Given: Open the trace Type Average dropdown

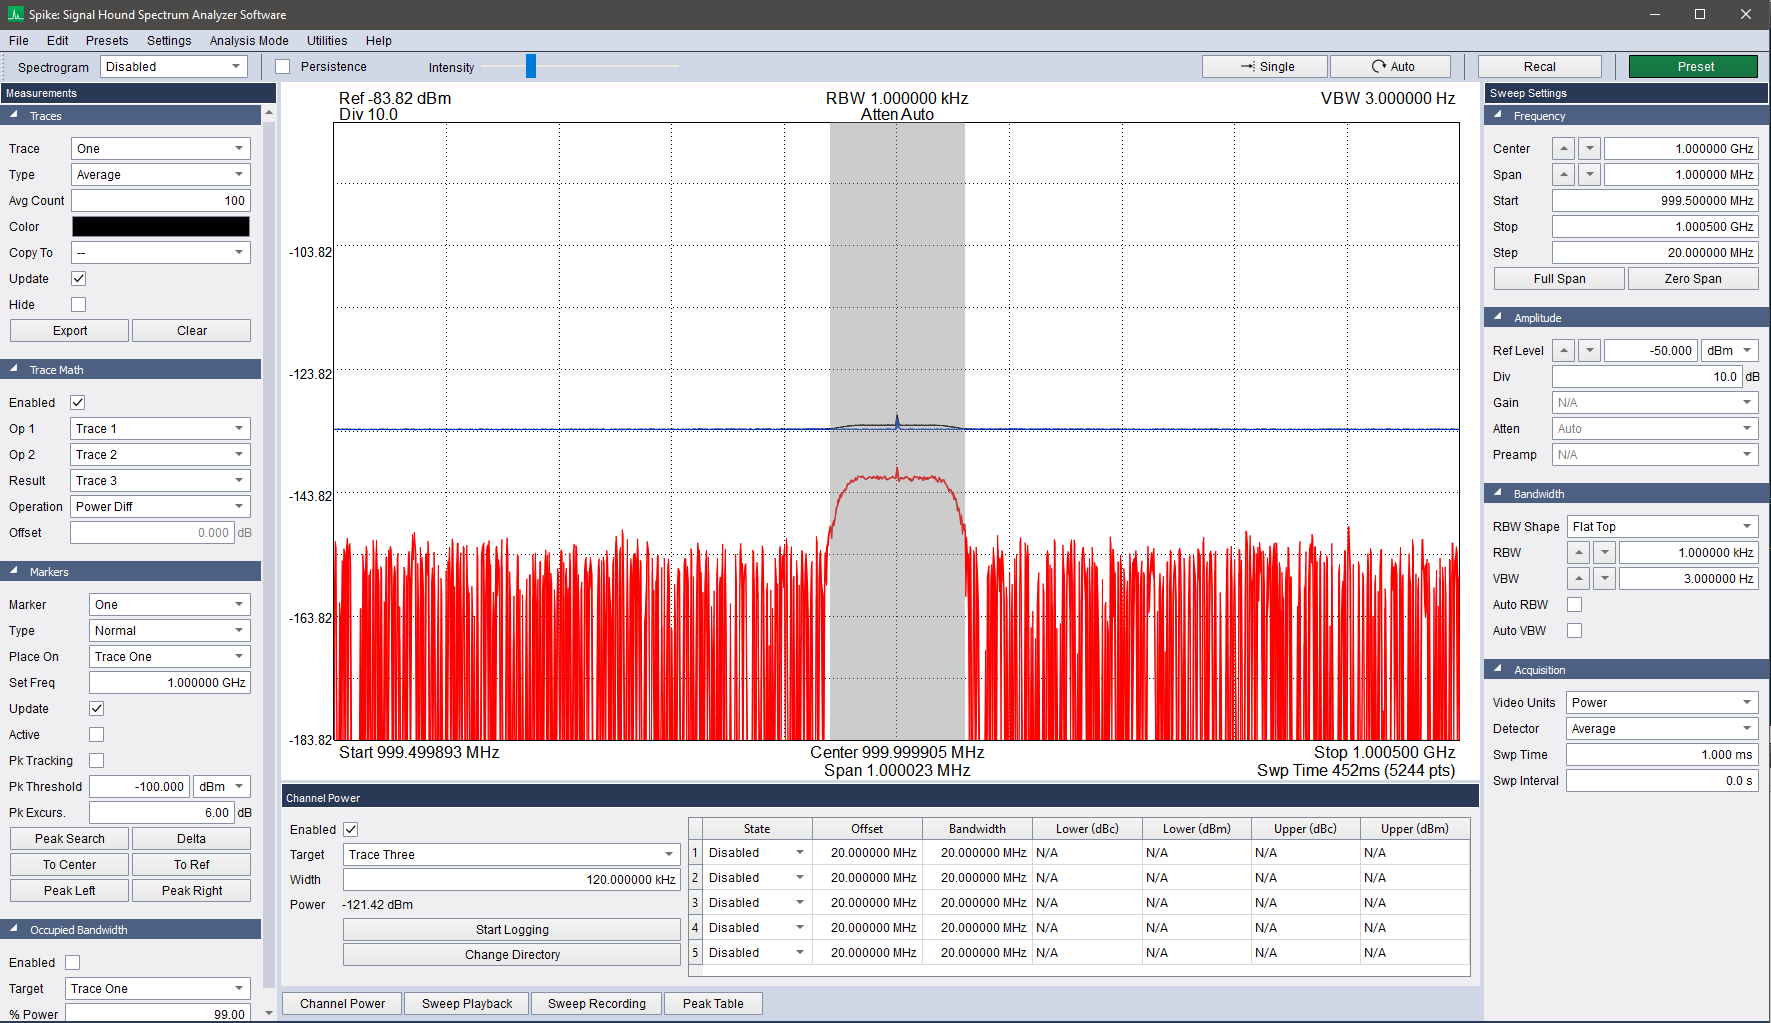Looking at the screenshot, I should [161, 175].
